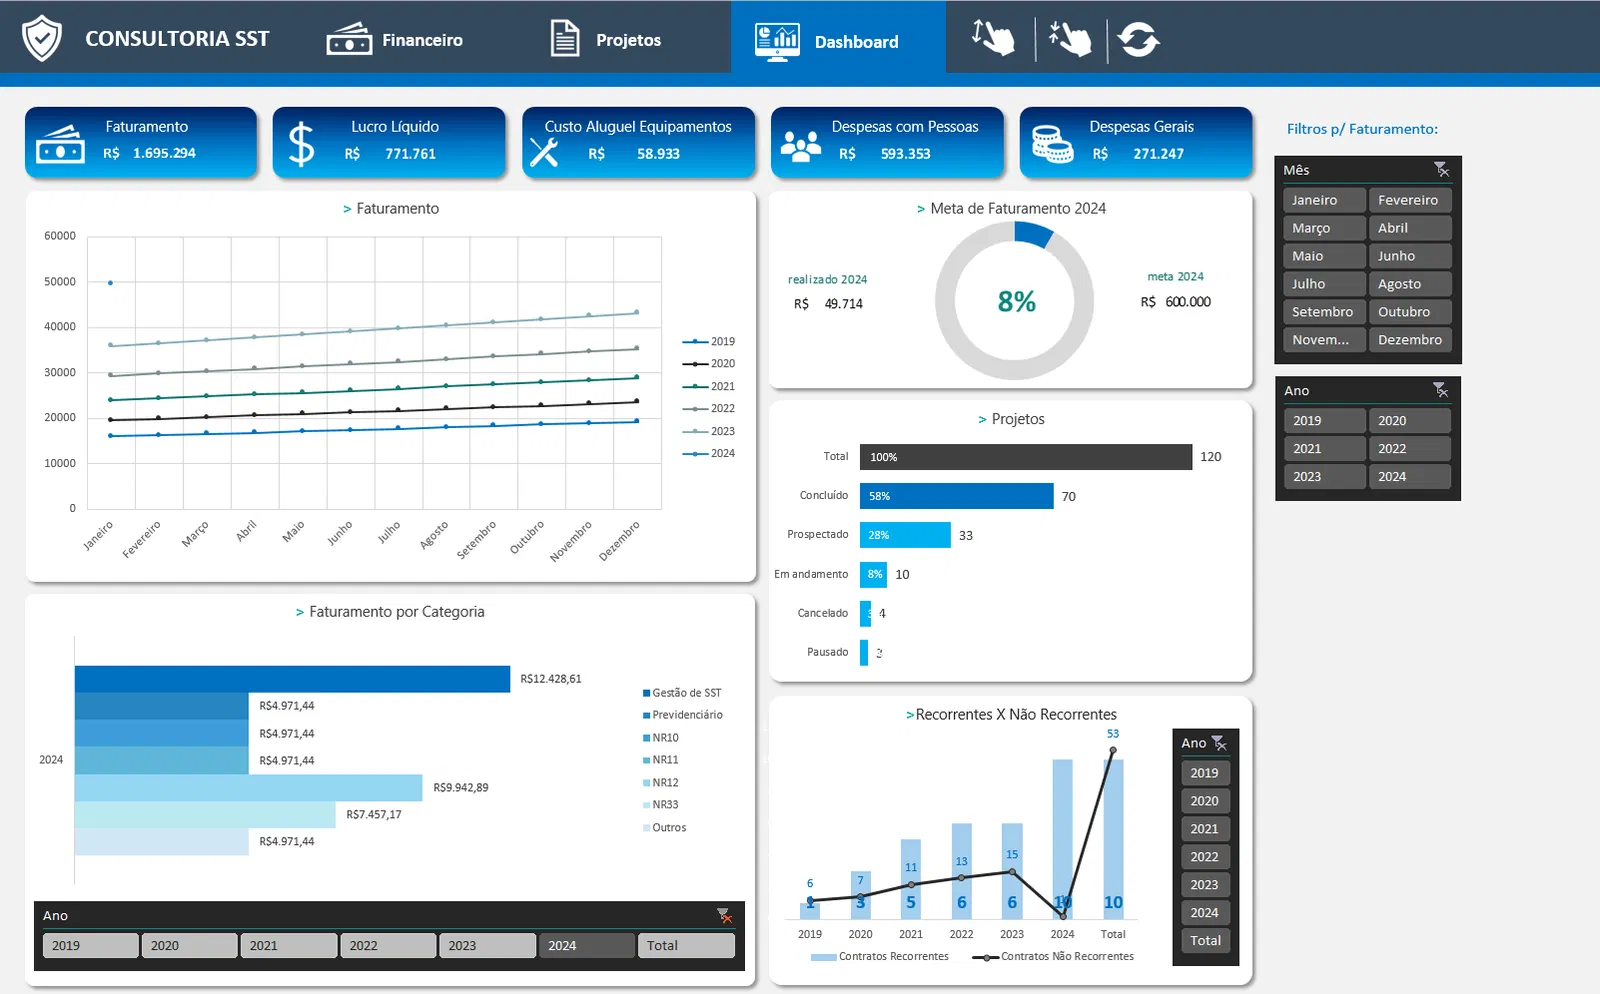
Task: Click the expand hand icon in header
Action: [x=992, y=39]
